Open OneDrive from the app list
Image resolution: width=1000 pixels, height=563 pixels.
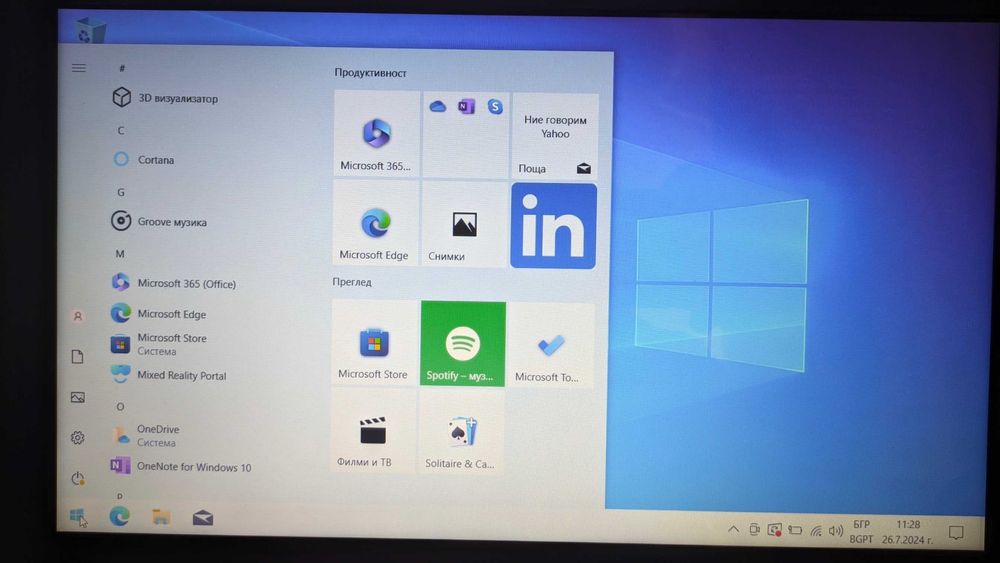coord(145,435)
